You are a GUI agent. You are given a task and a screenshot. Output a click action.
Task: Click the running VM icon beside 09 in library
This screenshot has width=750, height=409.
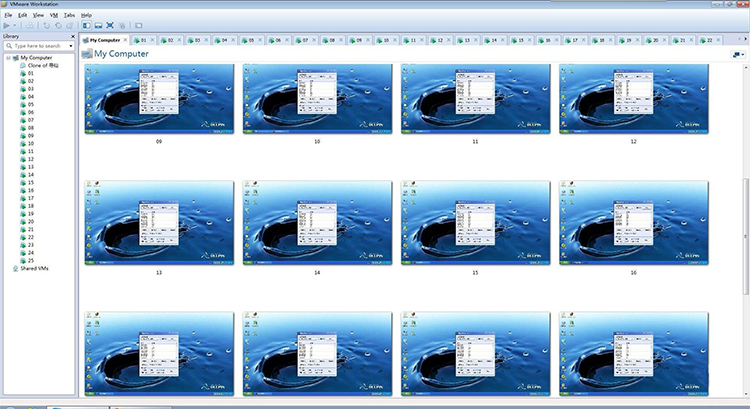23,136
